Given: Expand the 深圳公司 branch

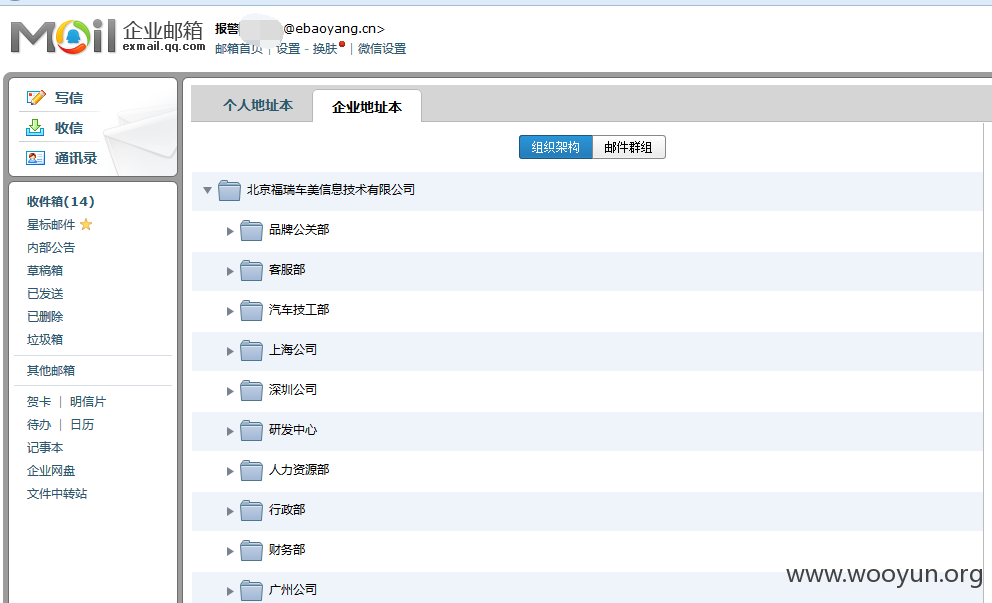Looking at the screenshot, I should click(x=230, y=391).
